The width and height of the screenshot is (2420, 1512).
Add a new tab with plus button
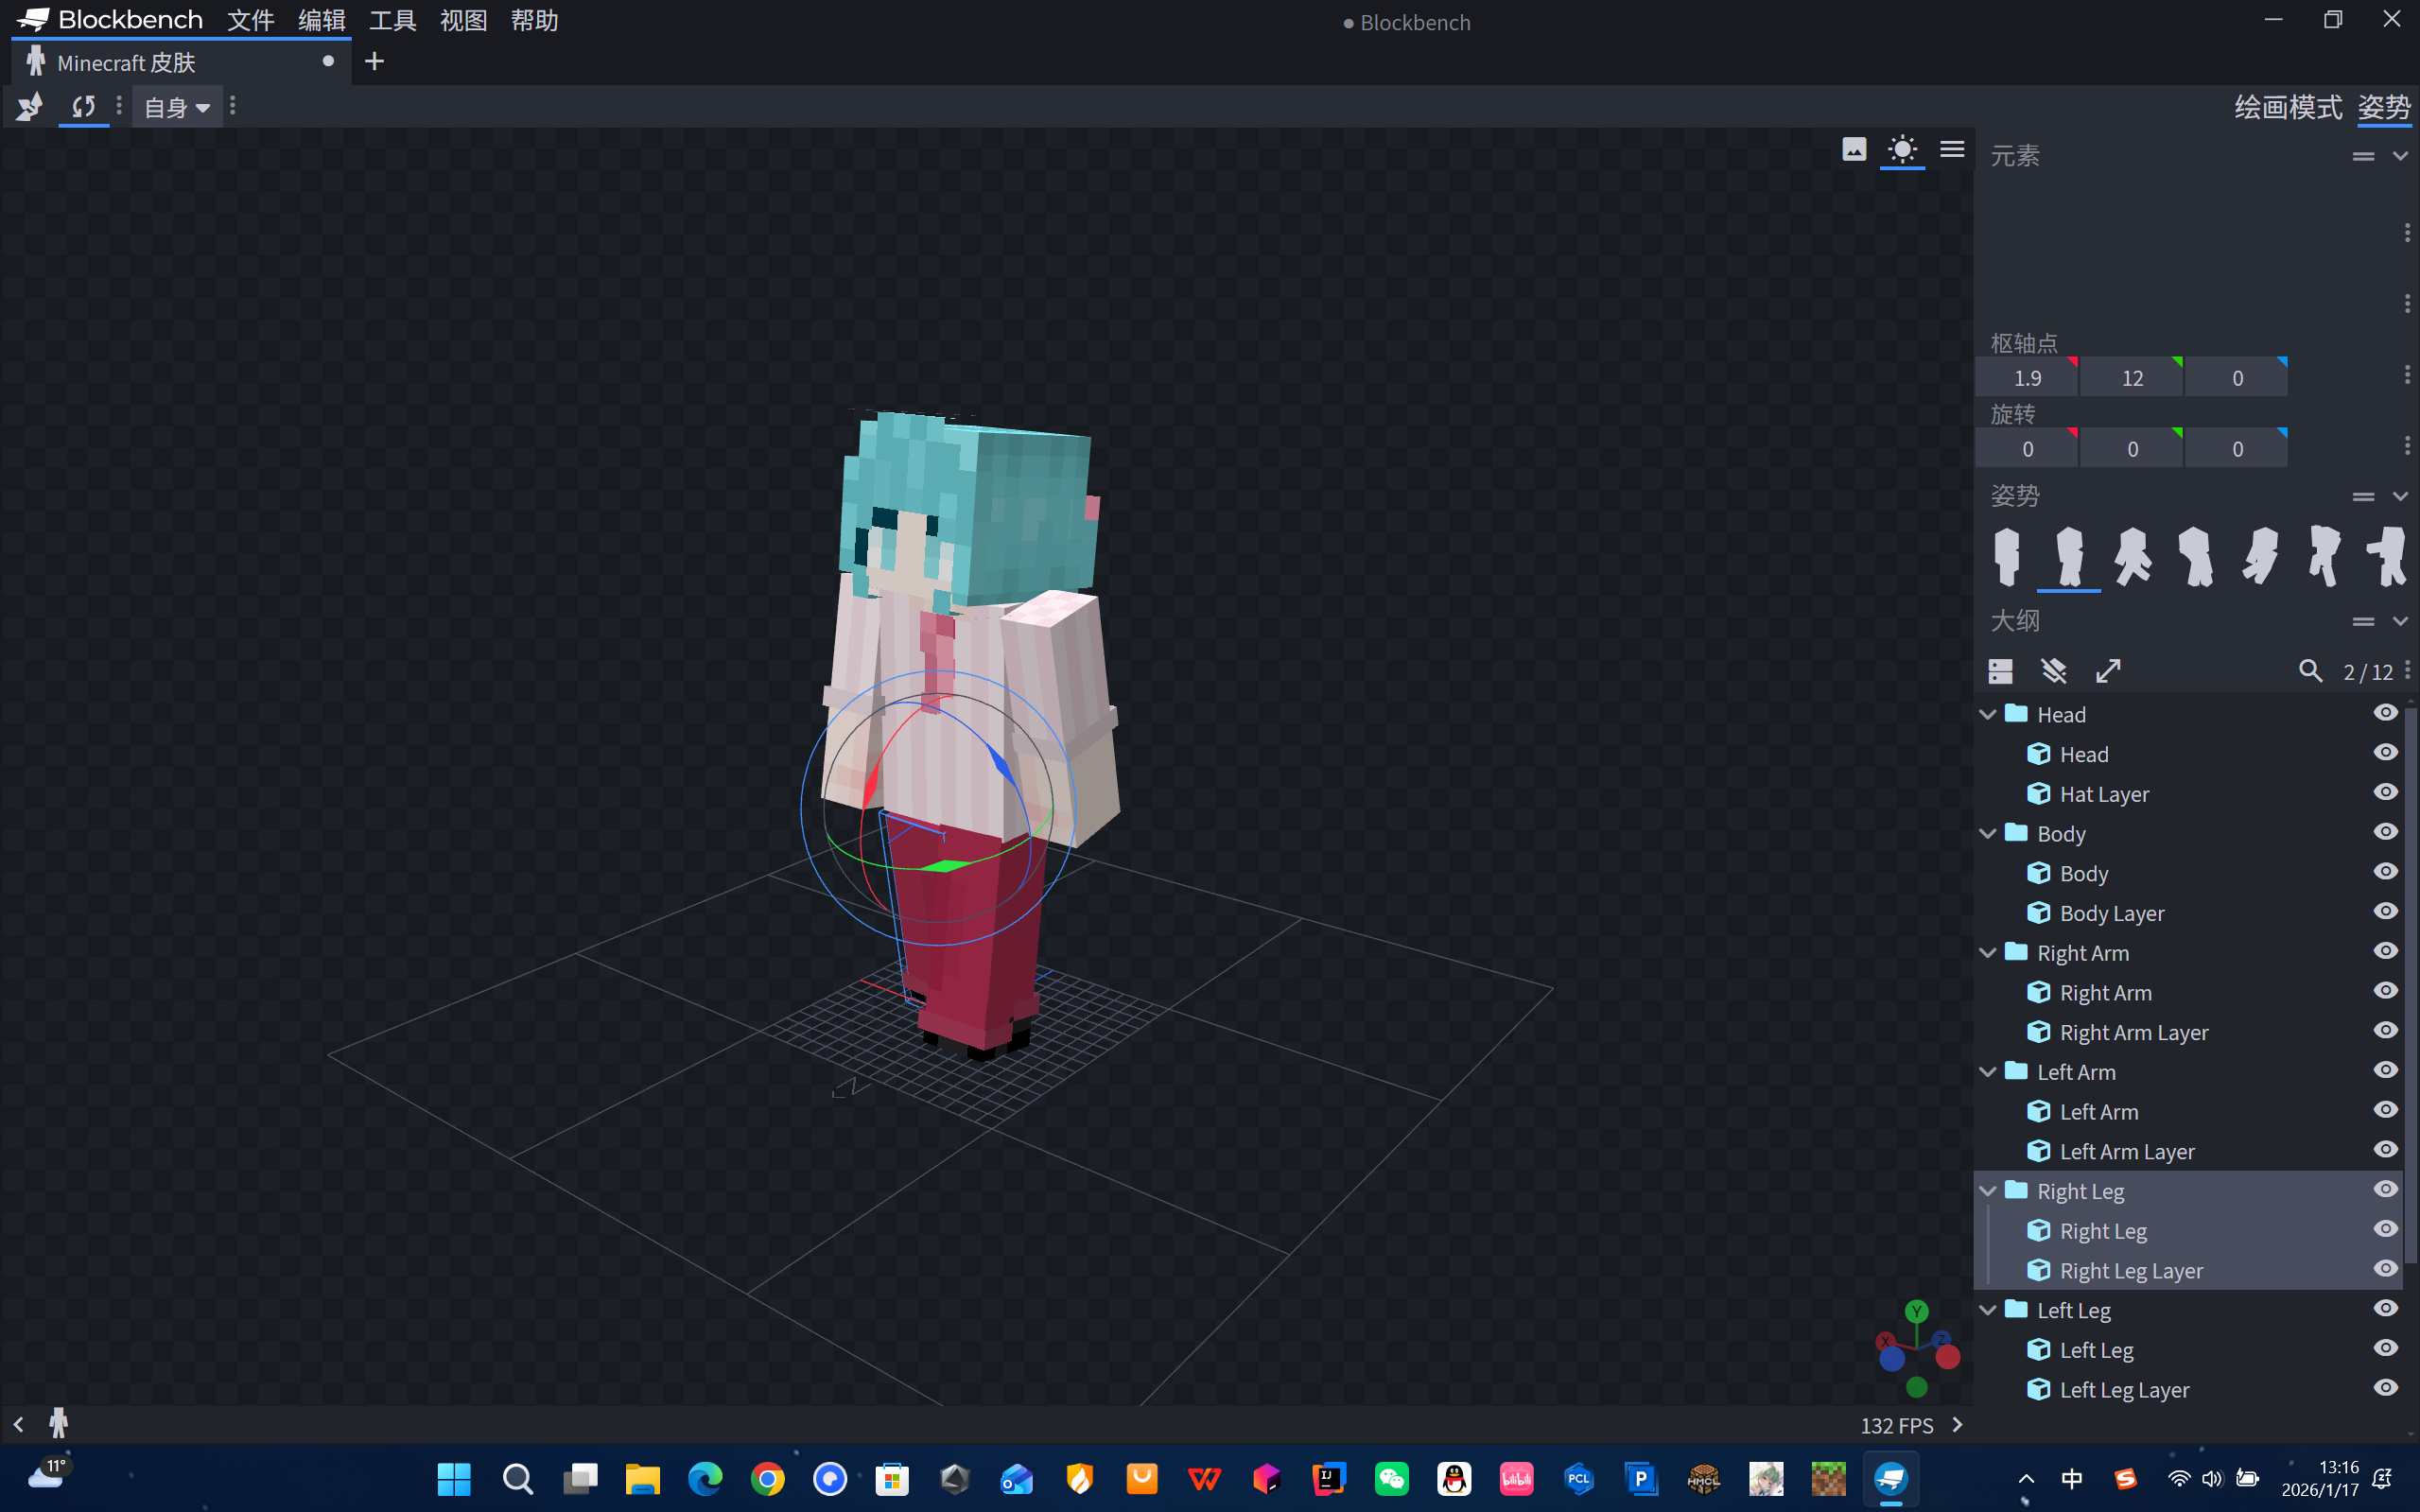point(374,62)
